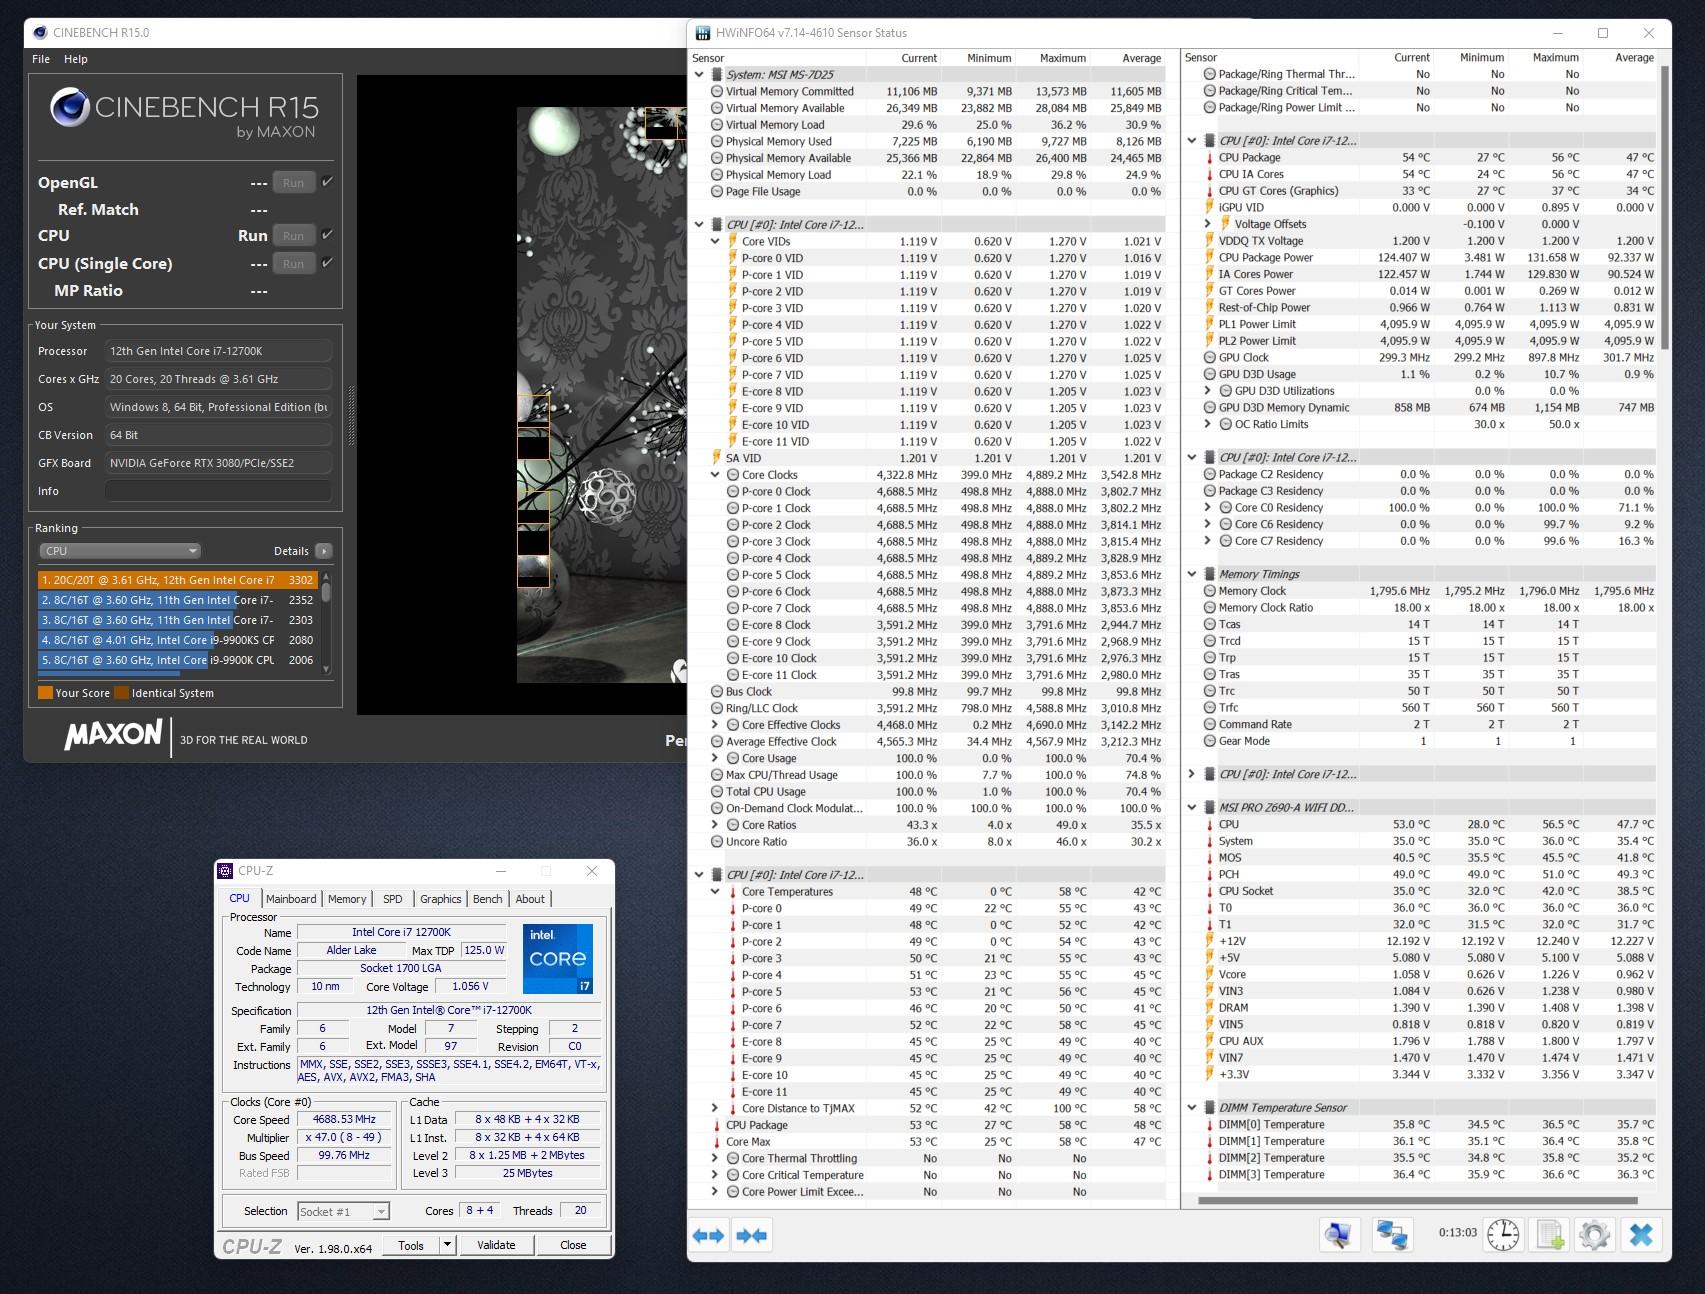The height and width of the screenshot is (1294, 1705).
Task: Select the i9-9900KS ranking entry scoring 2080
Action: coord(178,640)
